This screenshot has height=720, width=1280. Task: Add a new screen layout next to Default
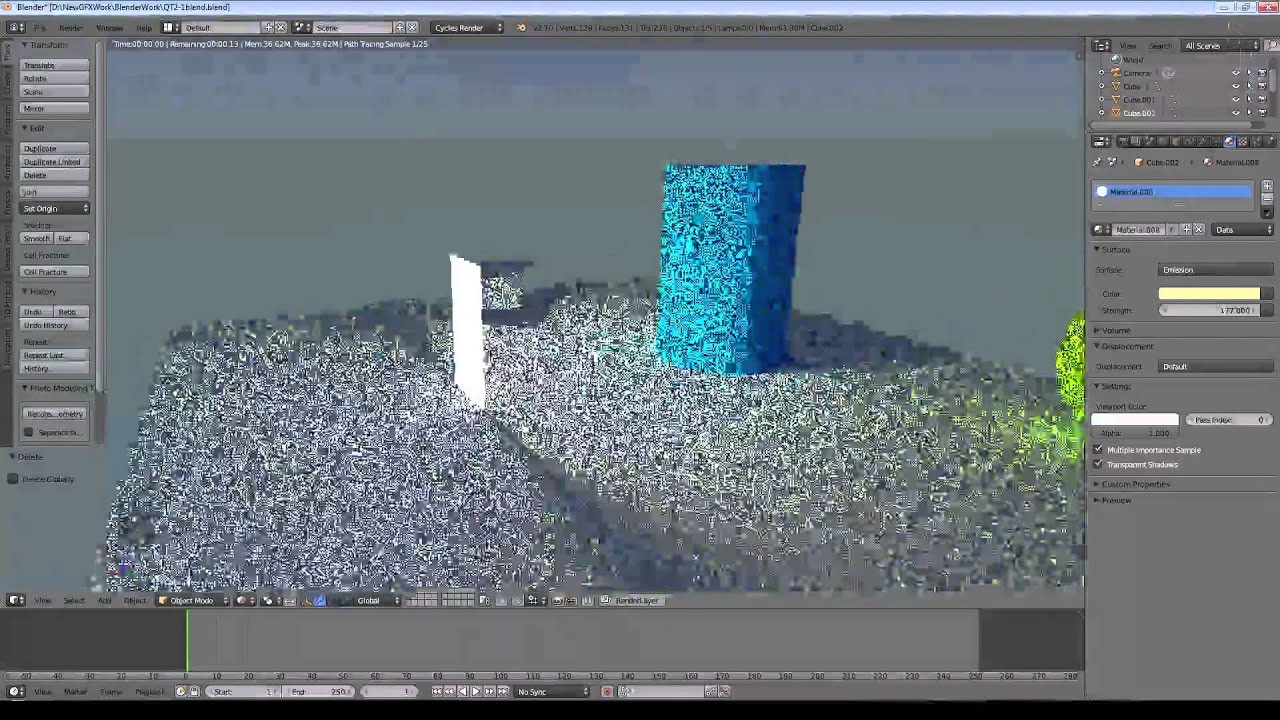[x=268, y=28]
